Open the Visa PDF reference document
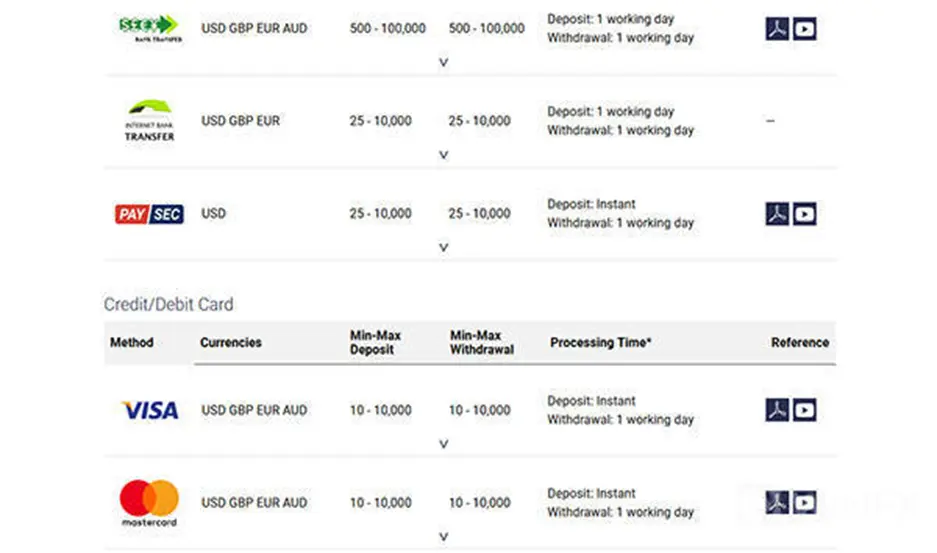Screen dimensions: 937x553 pos(777,410)
